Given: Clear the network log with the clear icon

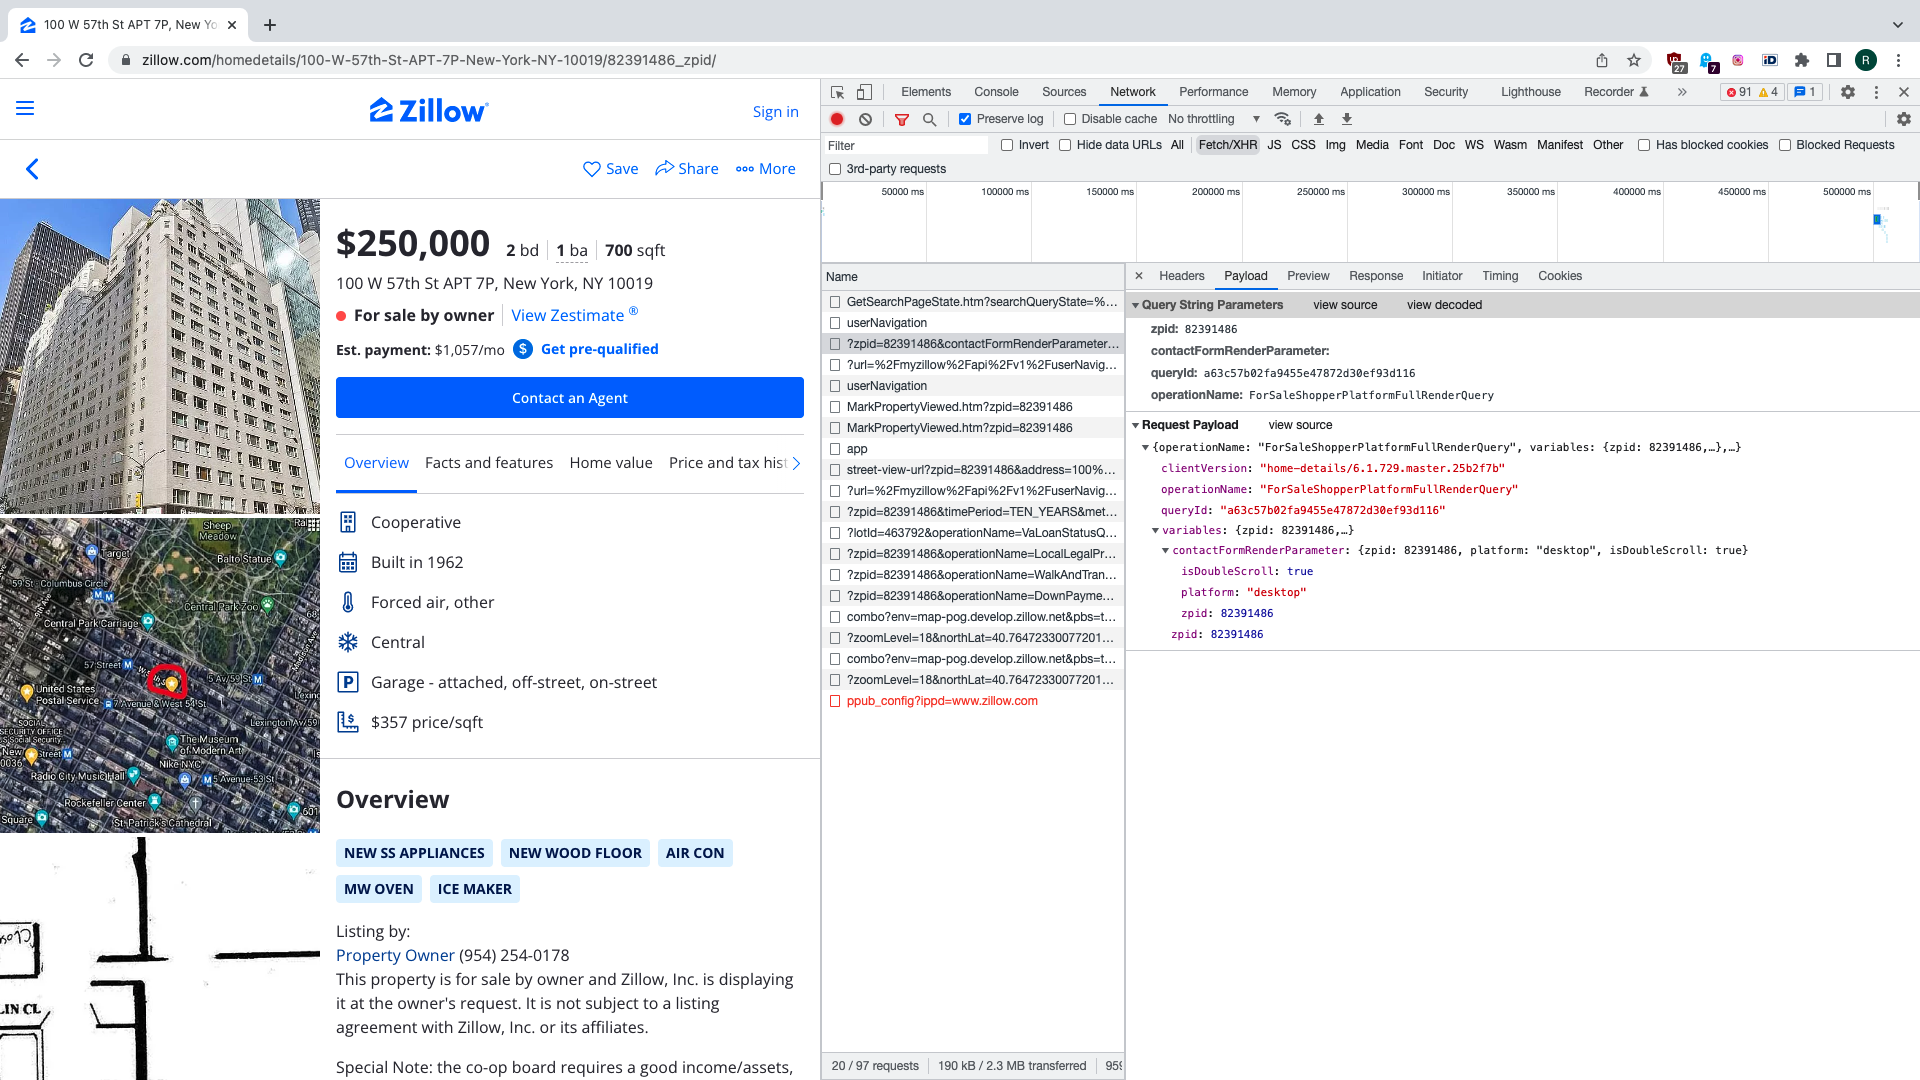Looking at the screenshot, I should click(866, 119).
